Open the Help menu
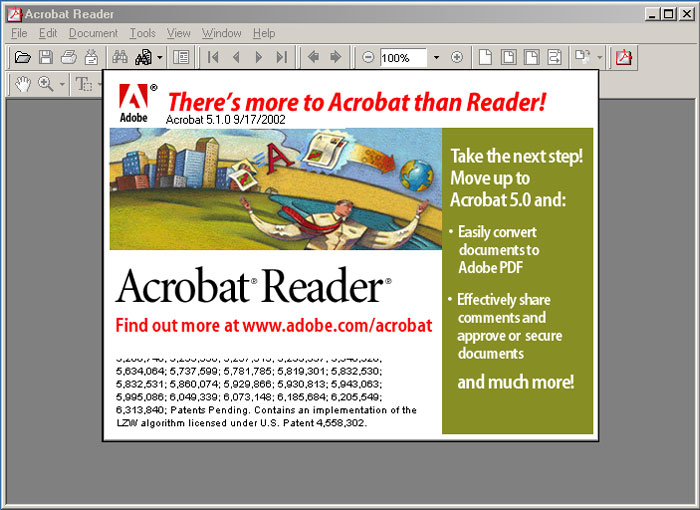The height and width of the screenshot is (510, 700). click(x=264, y=33)
